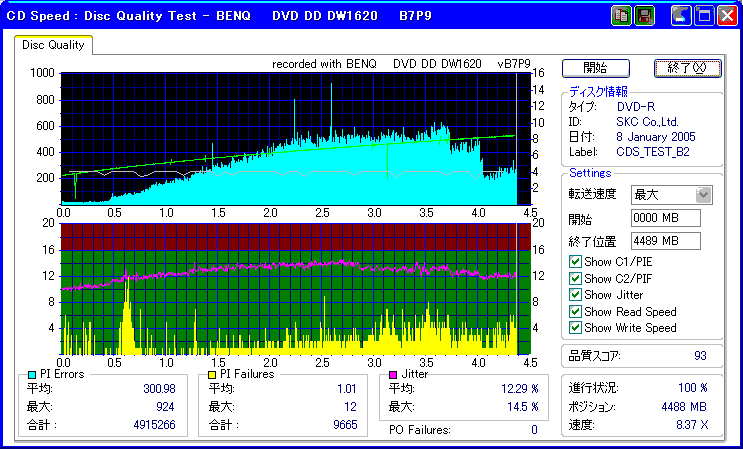743x449 pixels.
Task: Click the magenta Jitter color swatch
Action: click(392, 375)
